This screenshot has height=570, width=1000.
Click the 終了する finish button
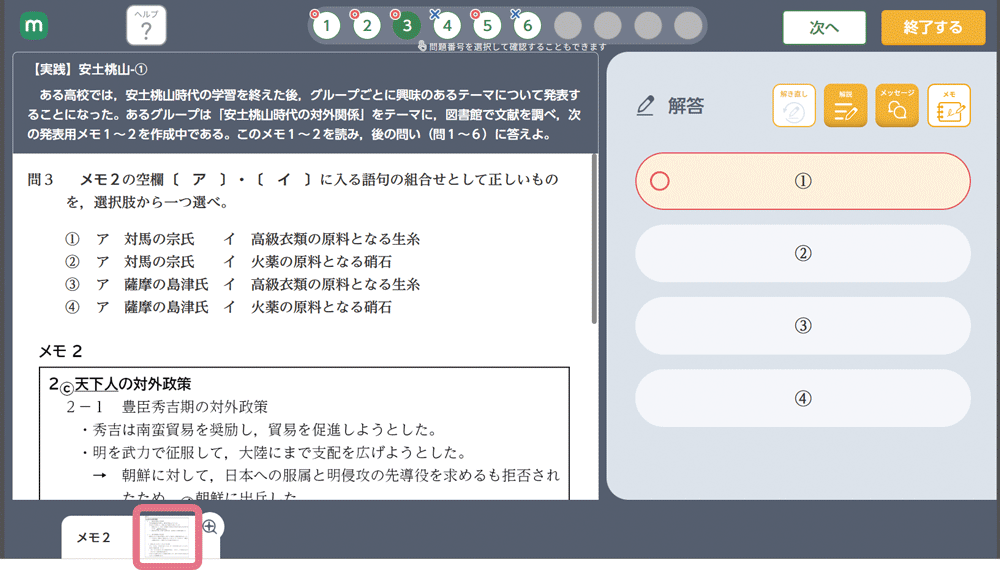(933, 27)
